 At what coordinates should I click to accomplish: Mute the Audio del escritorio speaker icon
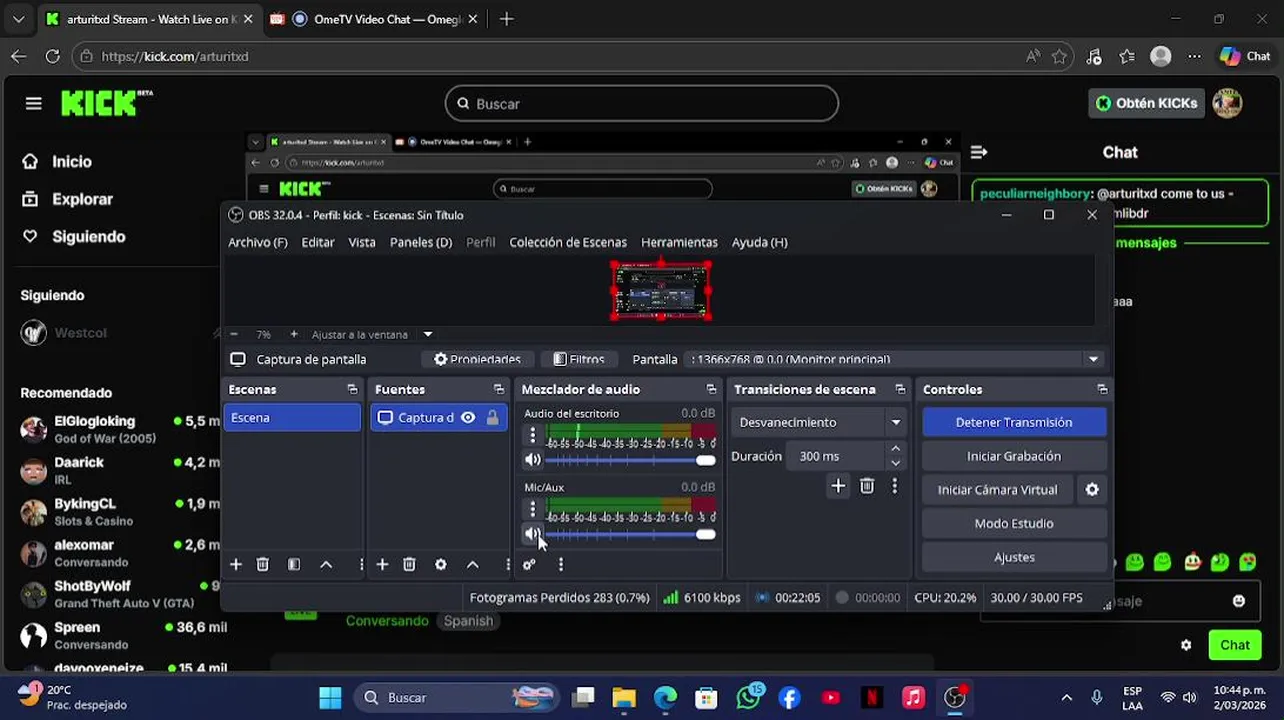(x=533, y=460)
